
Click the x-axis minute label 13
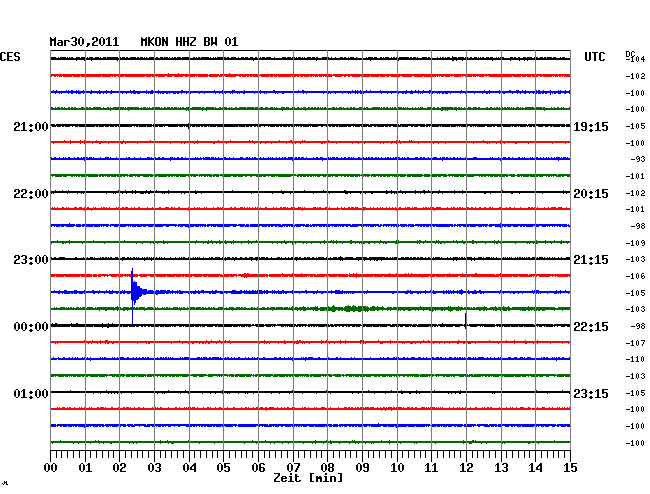[x=501, y=468]
